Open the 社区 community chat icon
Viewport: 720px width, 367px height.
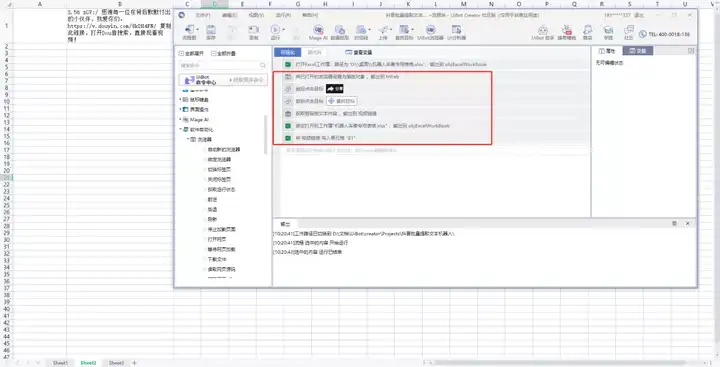tap(629, 30)
